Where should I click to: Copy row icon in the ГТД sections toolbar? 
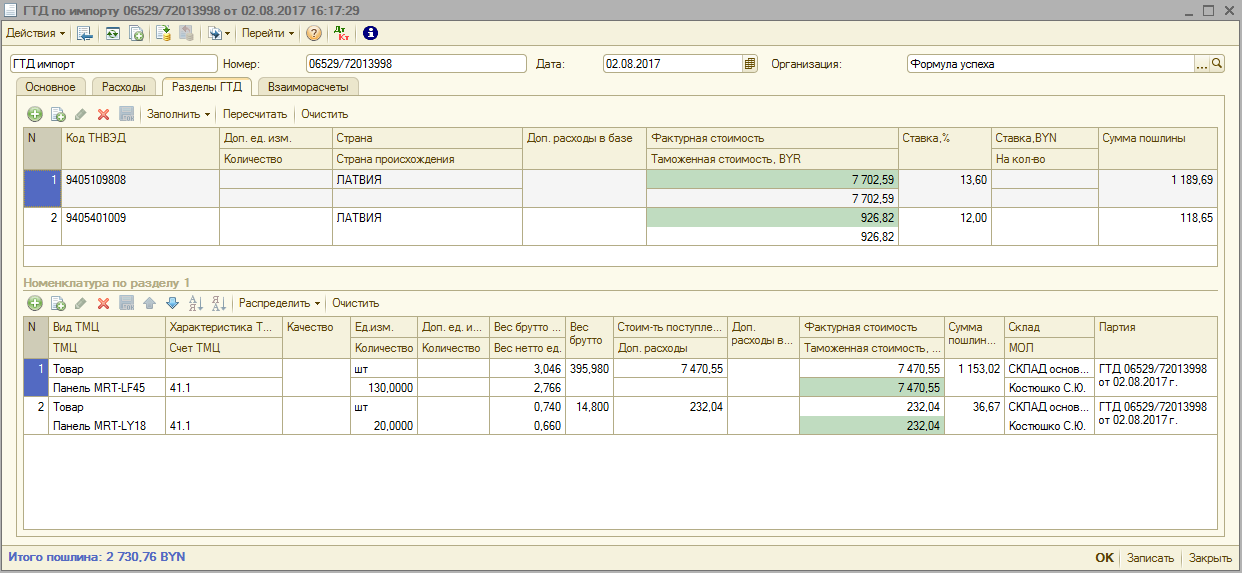pyautogui.click(x=58, y=114)
